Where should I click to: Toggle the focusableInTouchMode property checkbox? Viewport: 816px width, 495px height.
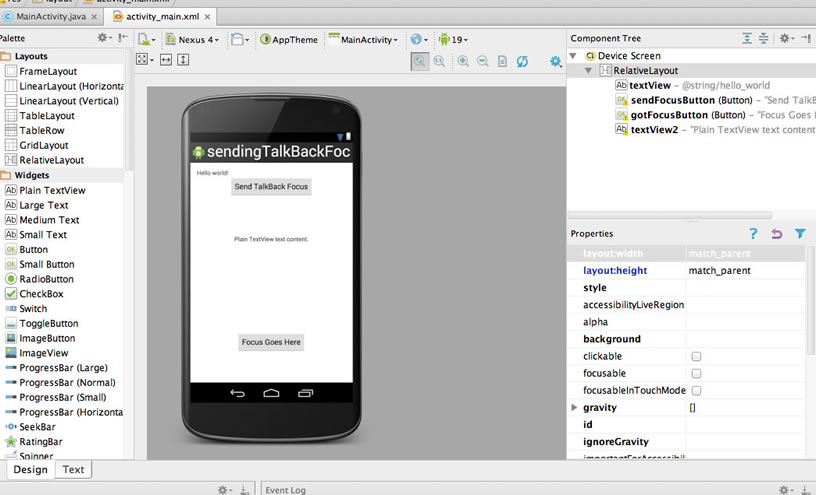[696, 390]
